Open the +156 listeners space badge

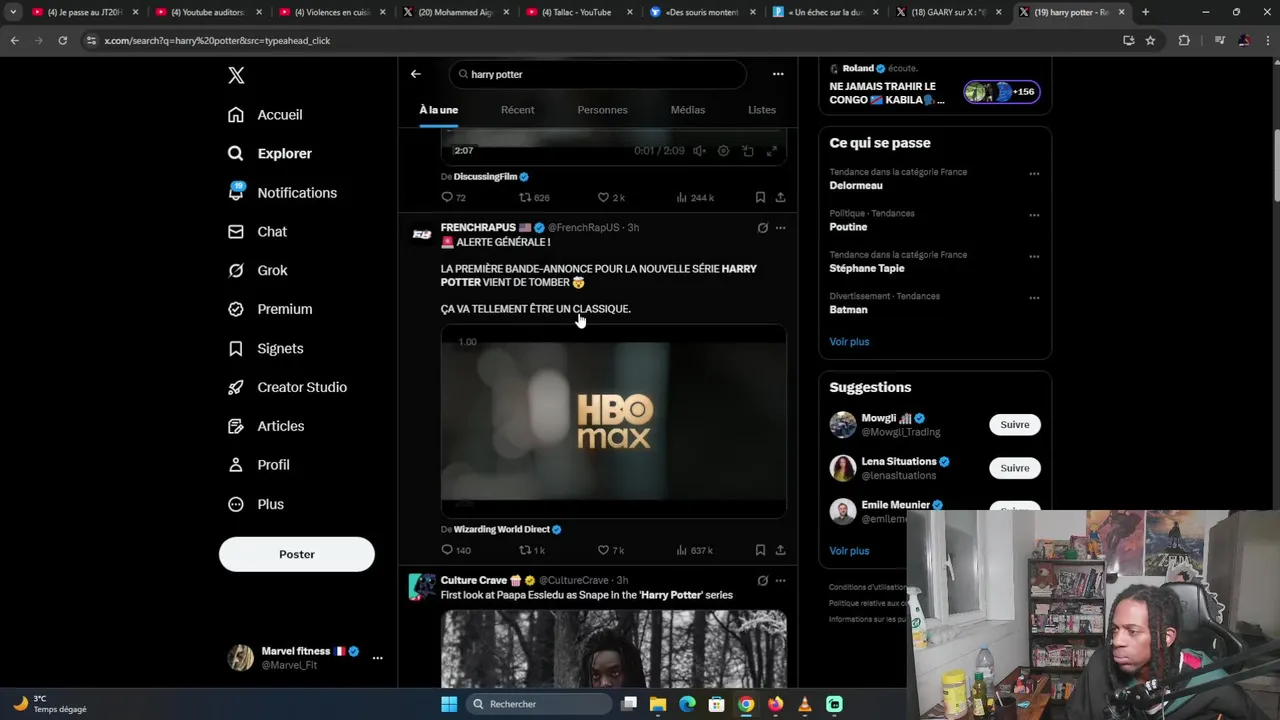click(1001, 92)
